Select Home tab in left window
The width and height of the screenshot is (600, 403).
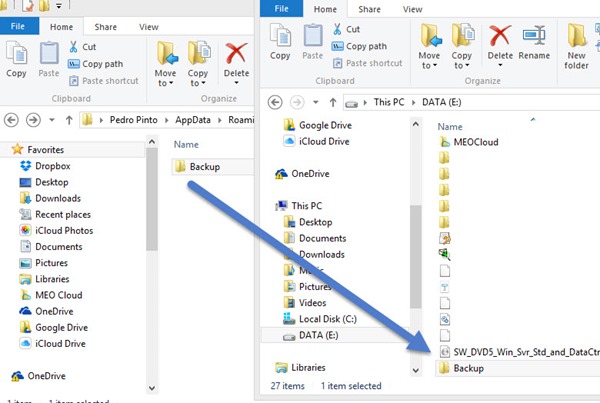click(x=61, y=27)
